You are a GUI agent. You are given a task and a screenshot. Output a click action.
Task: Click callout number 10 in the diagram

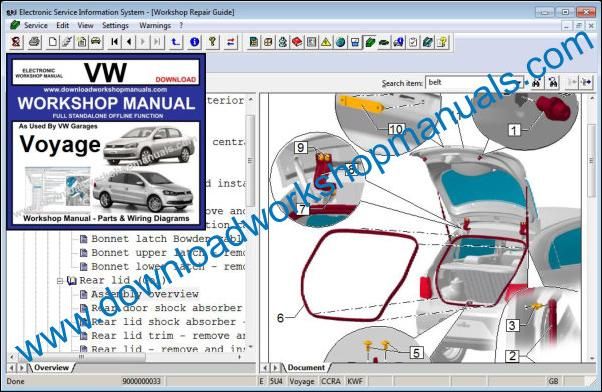[x=396, y=129]
